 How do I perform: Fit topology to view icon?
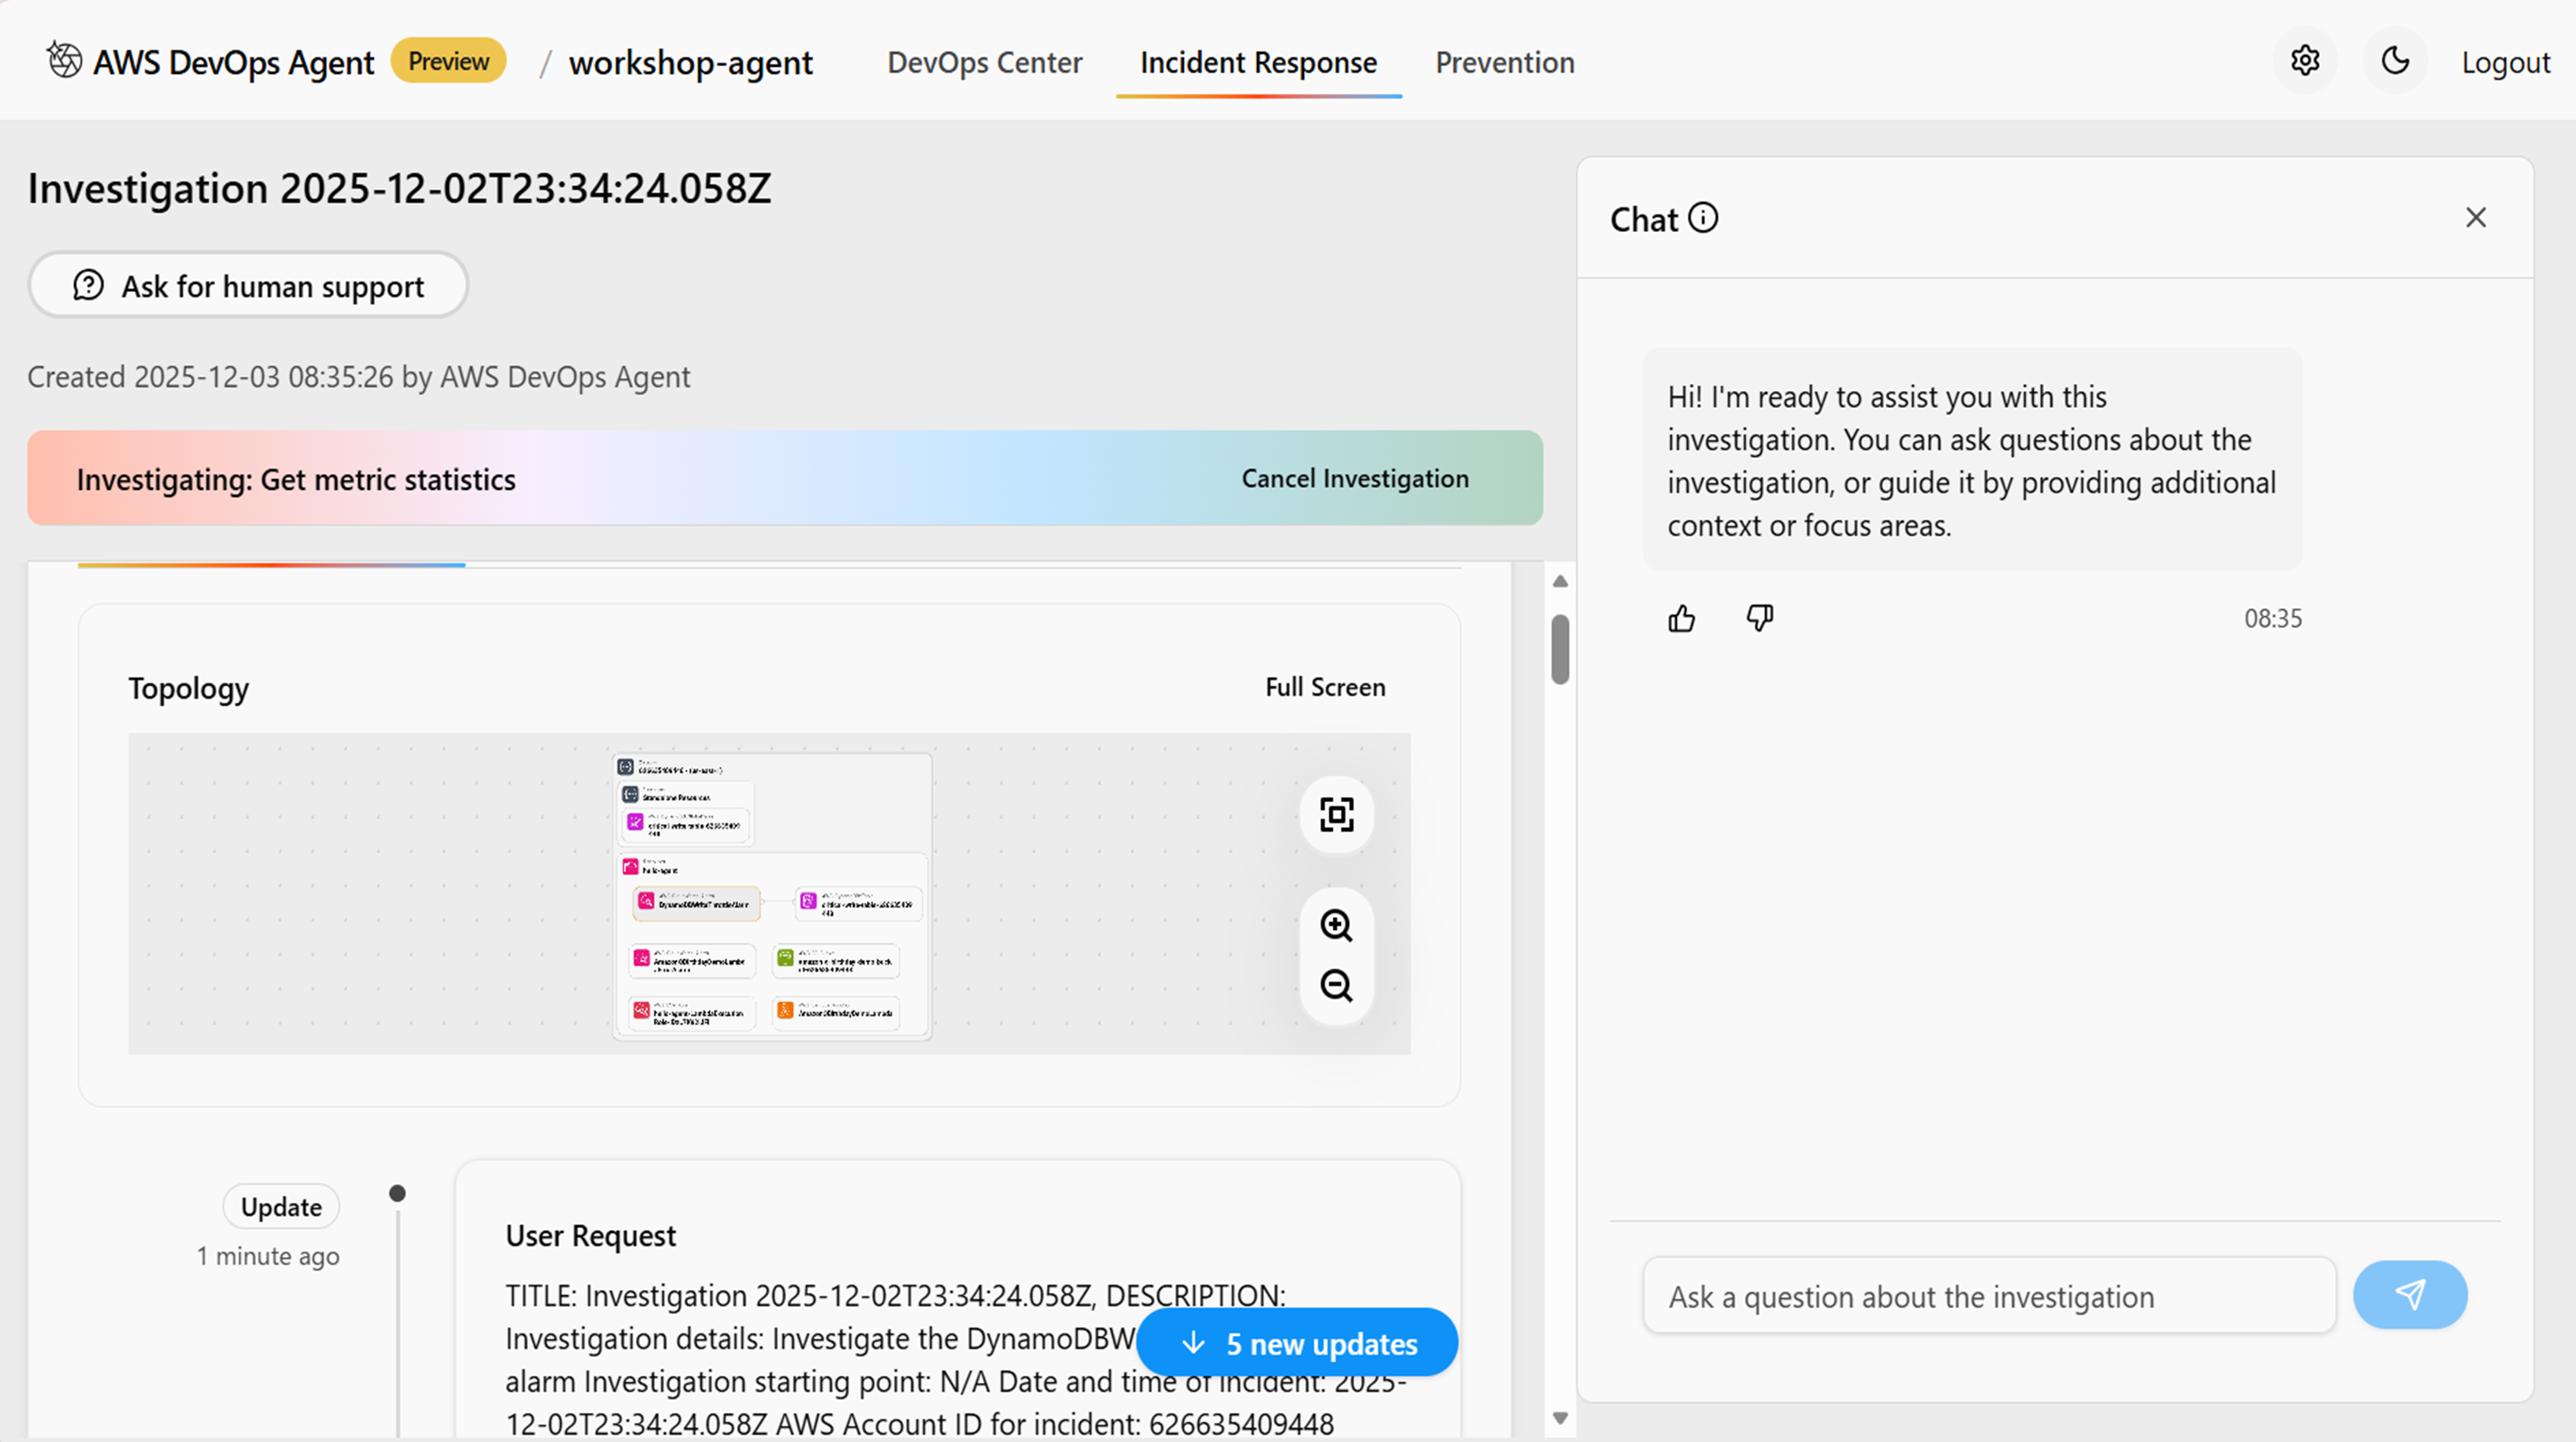pyautogui.click(x=1336, y=814)
